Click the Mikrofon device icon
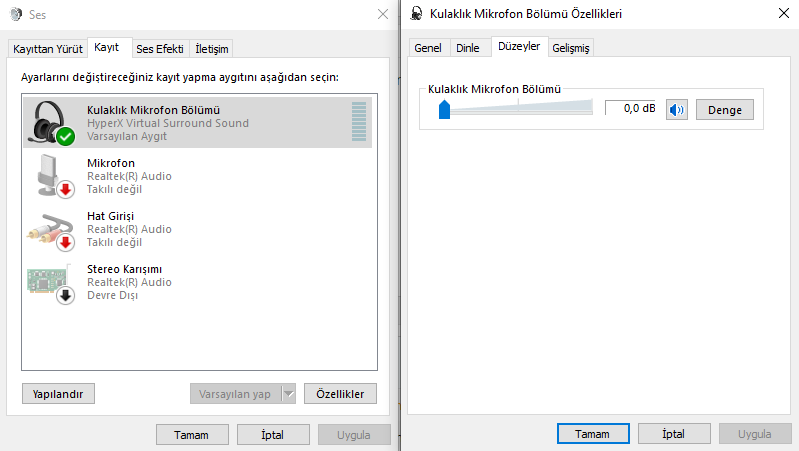799x451 pixels. coord(52,176)
